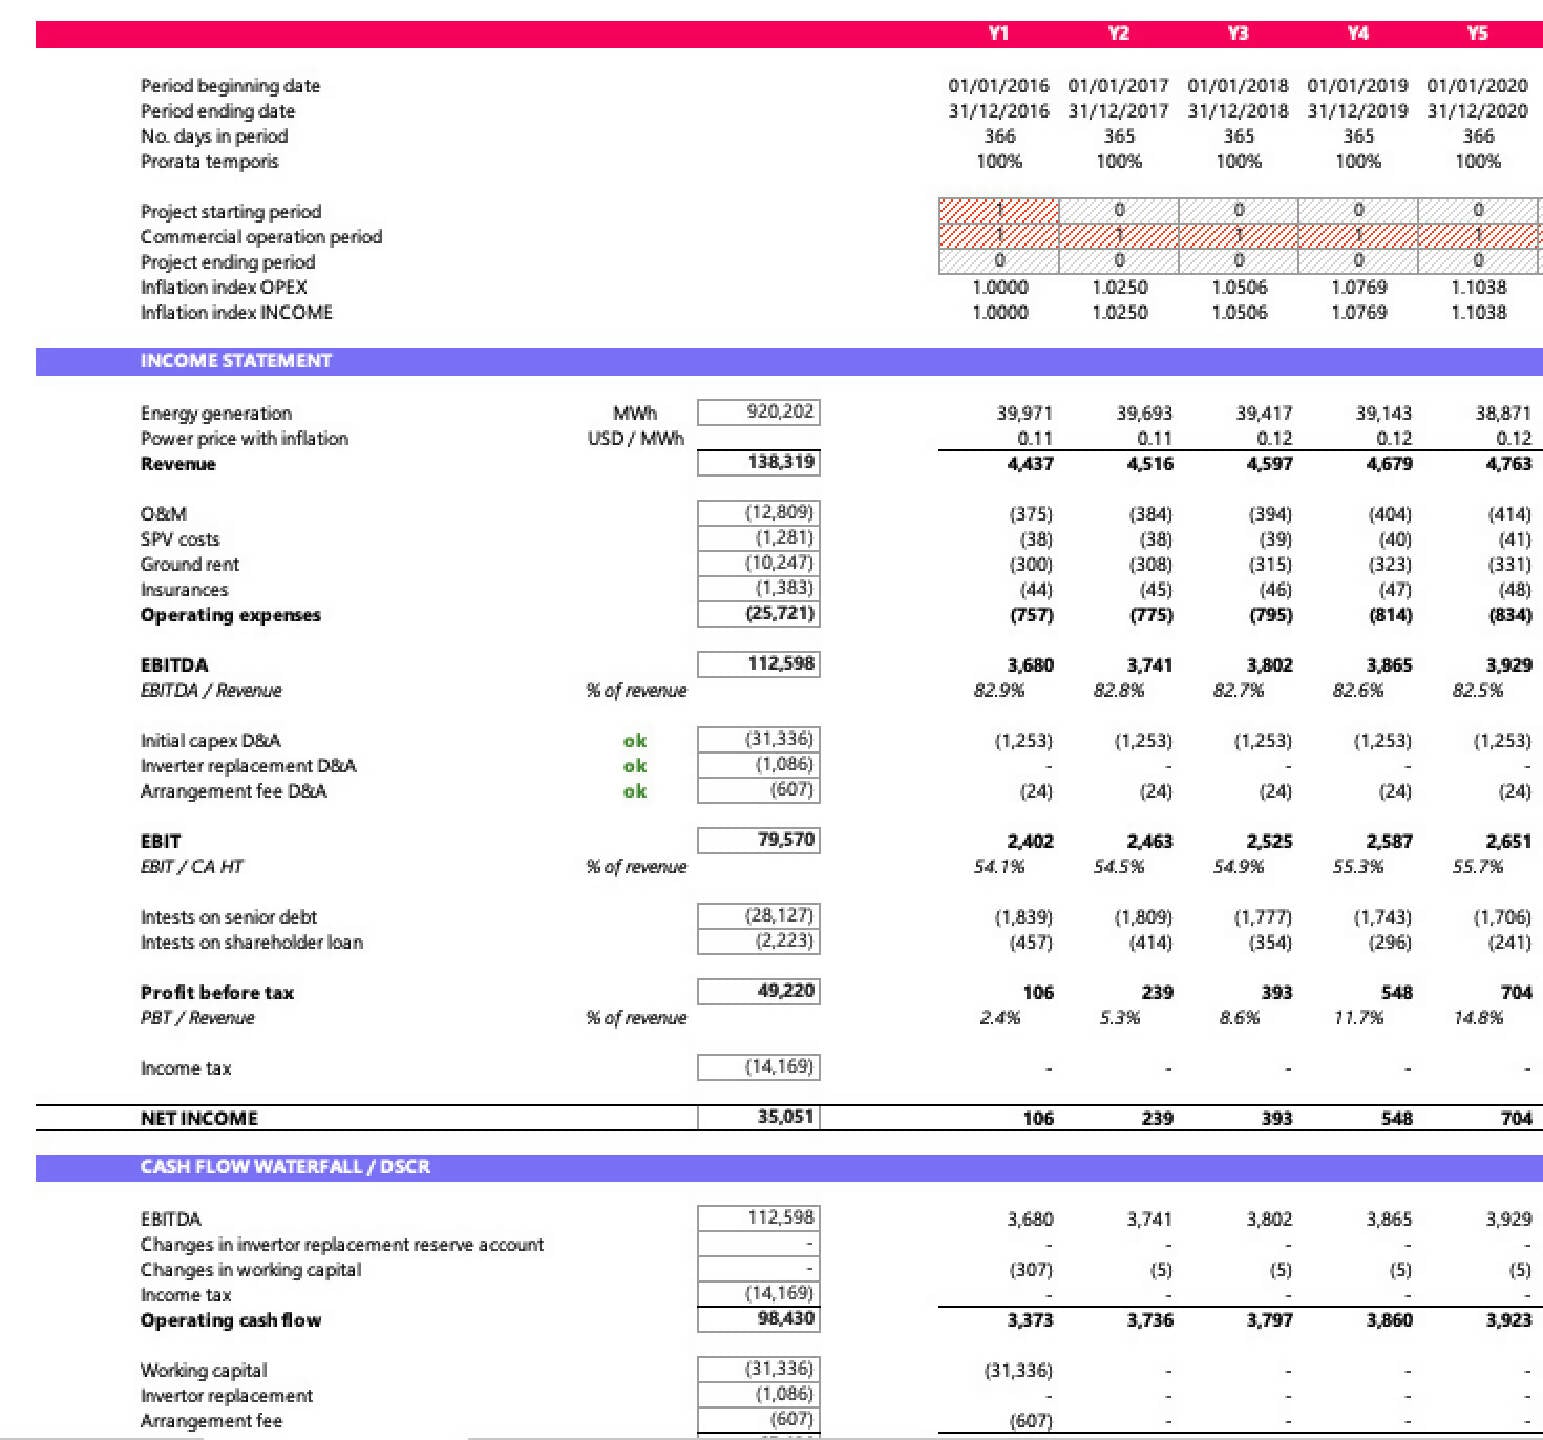The width and height of the screenshot is (1543, 1440).
Task: Select Profit before tax total 49,220
Action: click(759, 991)
